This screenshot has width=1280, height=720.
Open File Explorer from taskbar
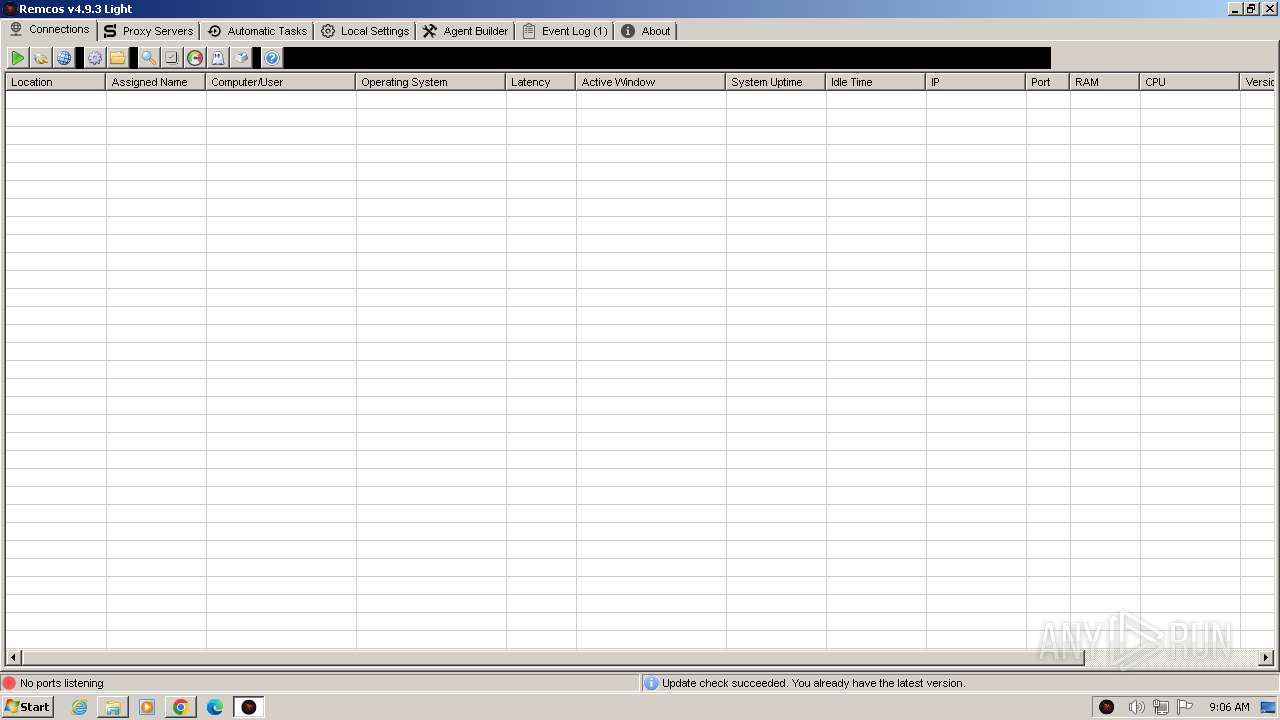click(113, 707)
